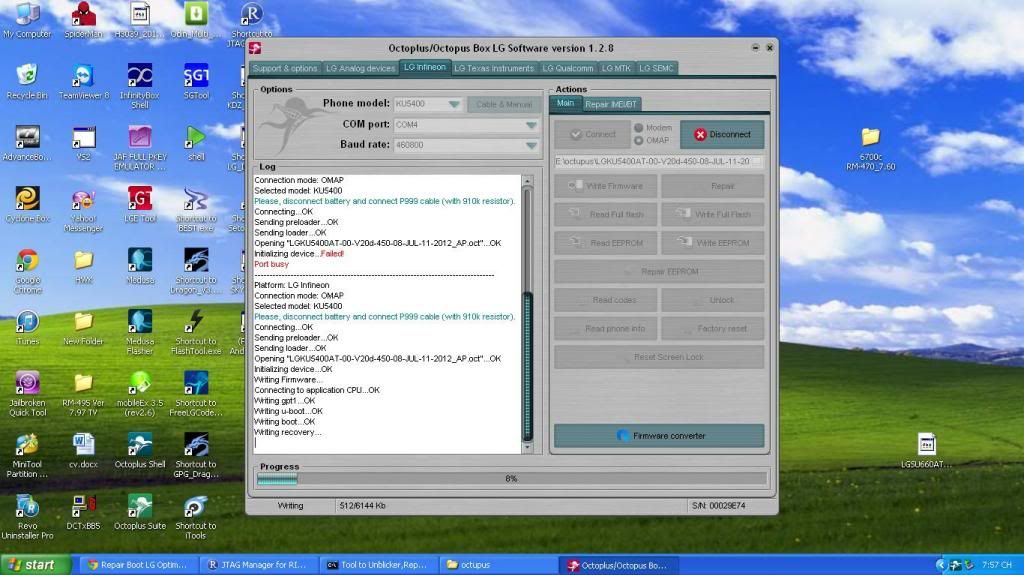Launch Medusa desktop icon
1024x575 pixels.
click(140, 265)
